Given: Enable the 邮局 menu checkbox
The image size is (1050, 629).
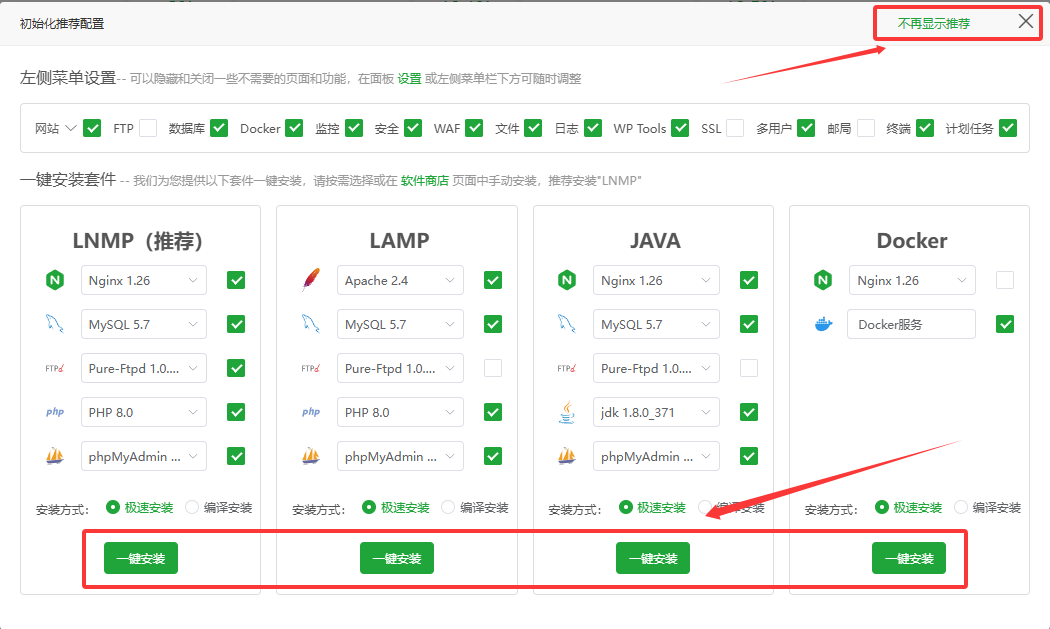Looking at the screenshot, I should (866, 128).
